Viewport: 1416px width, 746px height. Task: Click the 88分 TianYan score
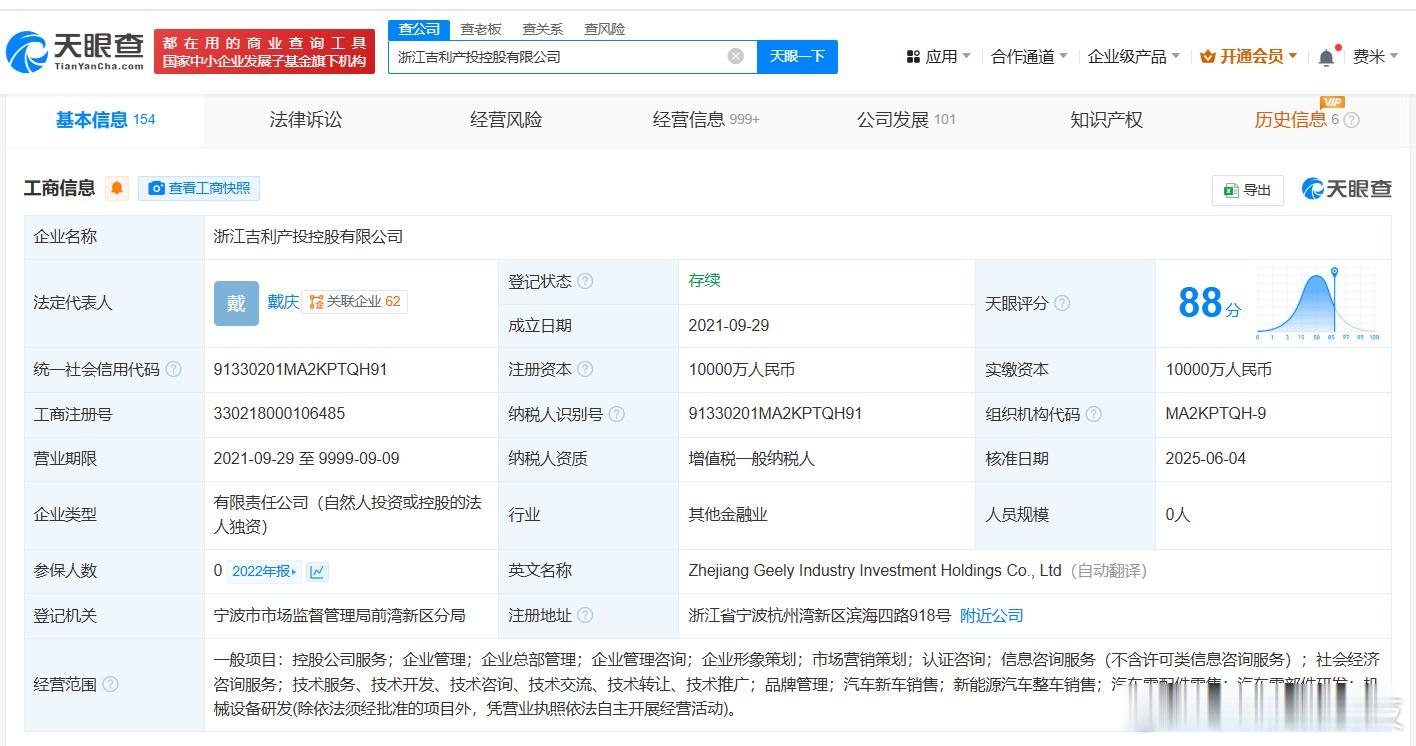point(1209,303)
